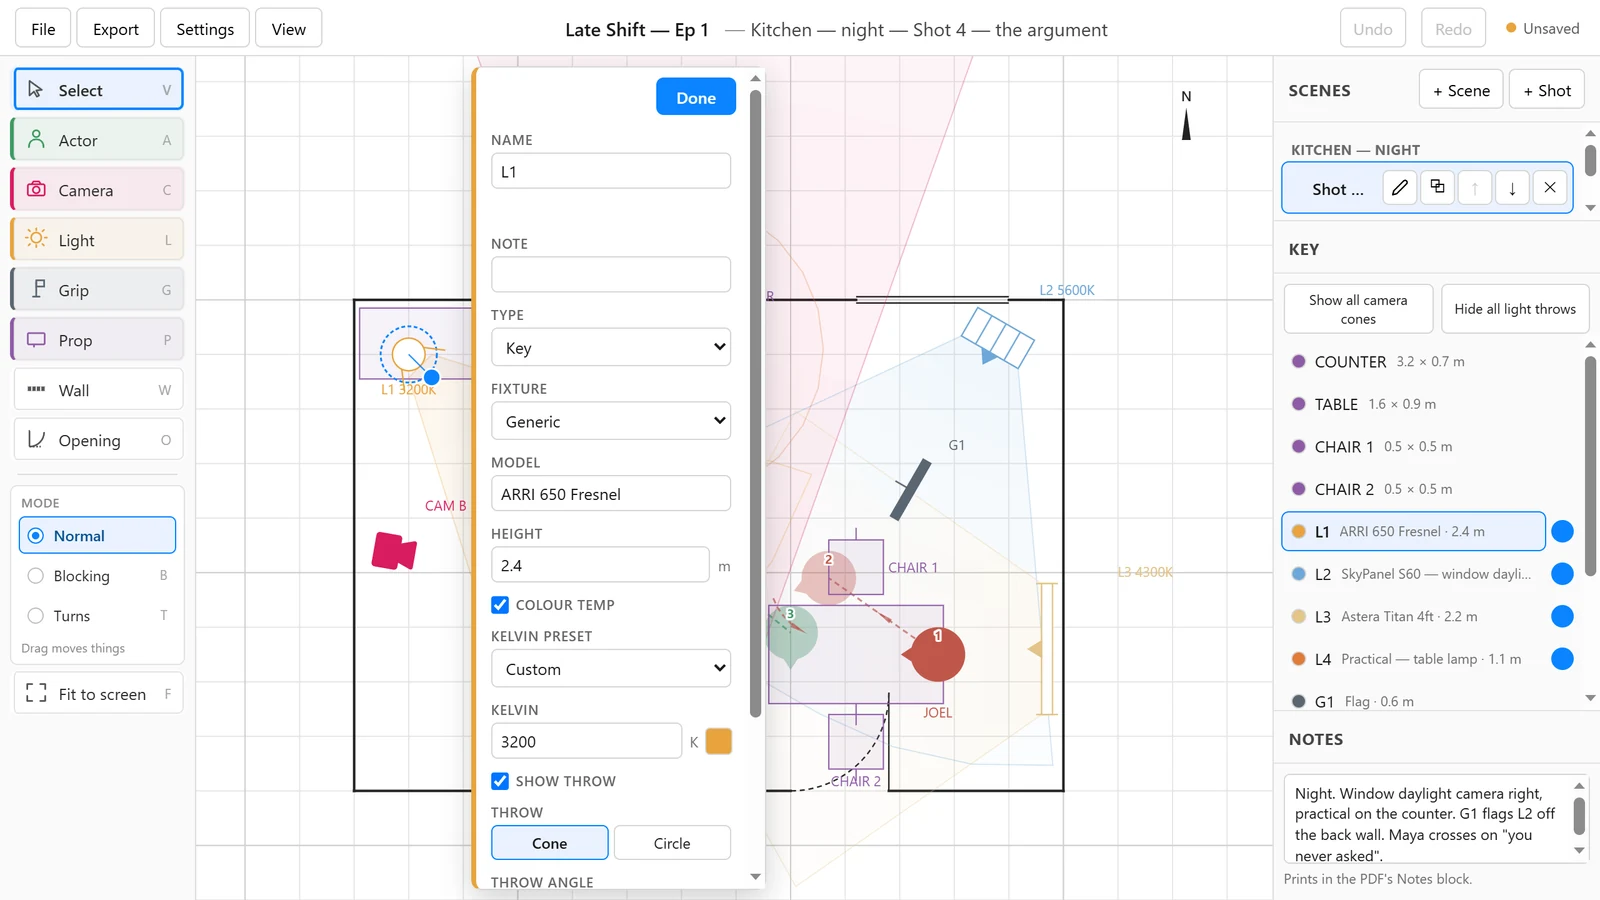Uncheck the SHOW THROW checkbox
This screenshot has height=900, width=1600.
point(500,781)
